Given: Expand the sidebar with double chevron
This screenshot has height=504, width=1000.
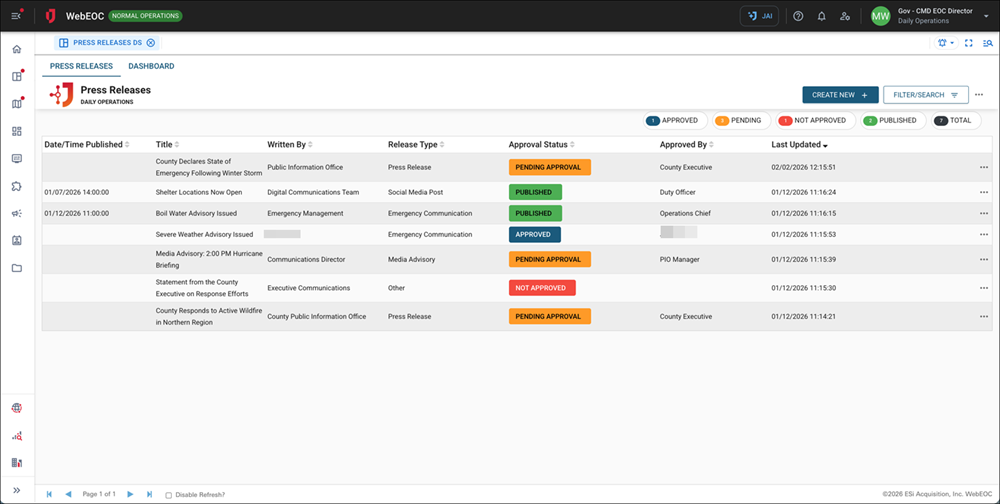Looking at the screenshot, I should [17, 490].
